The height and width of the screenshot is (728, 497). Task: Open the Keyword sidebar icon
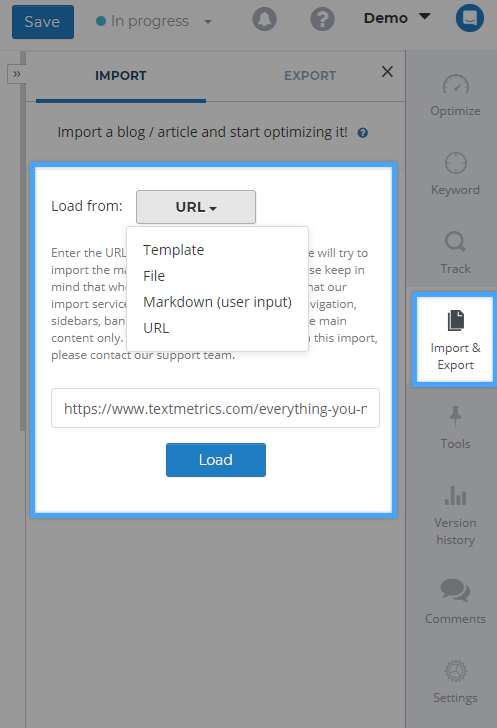click(x=456, y=163)
